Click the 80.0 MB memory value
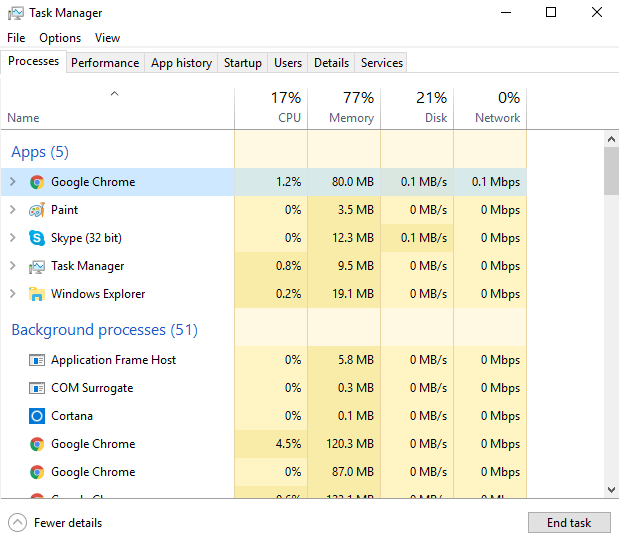This screenshot has height=544, width=619. click(x=353, y=182)
